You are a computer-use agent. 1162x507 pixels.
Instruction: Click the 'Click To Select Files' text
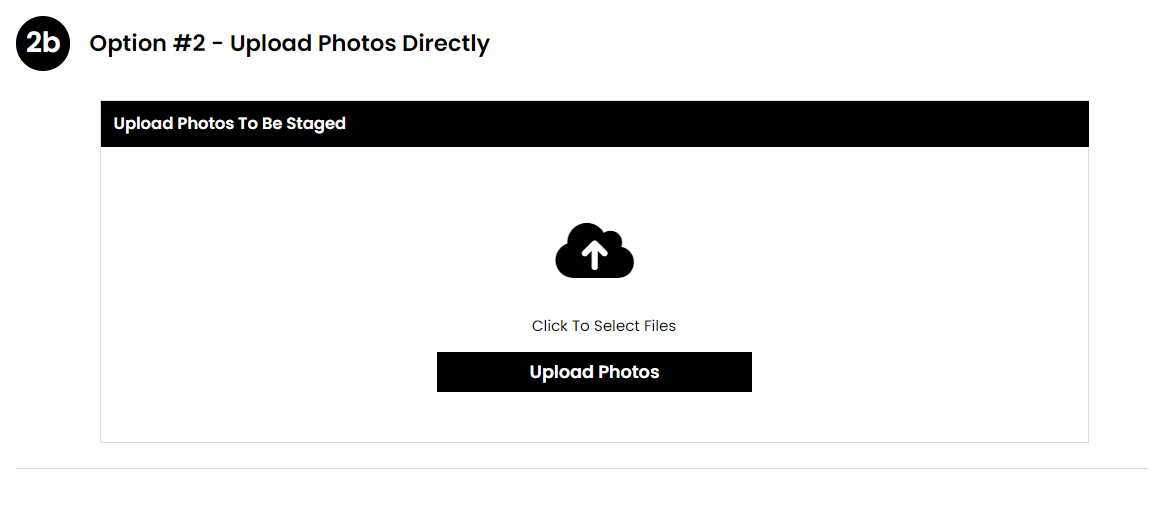click(604, 325)
